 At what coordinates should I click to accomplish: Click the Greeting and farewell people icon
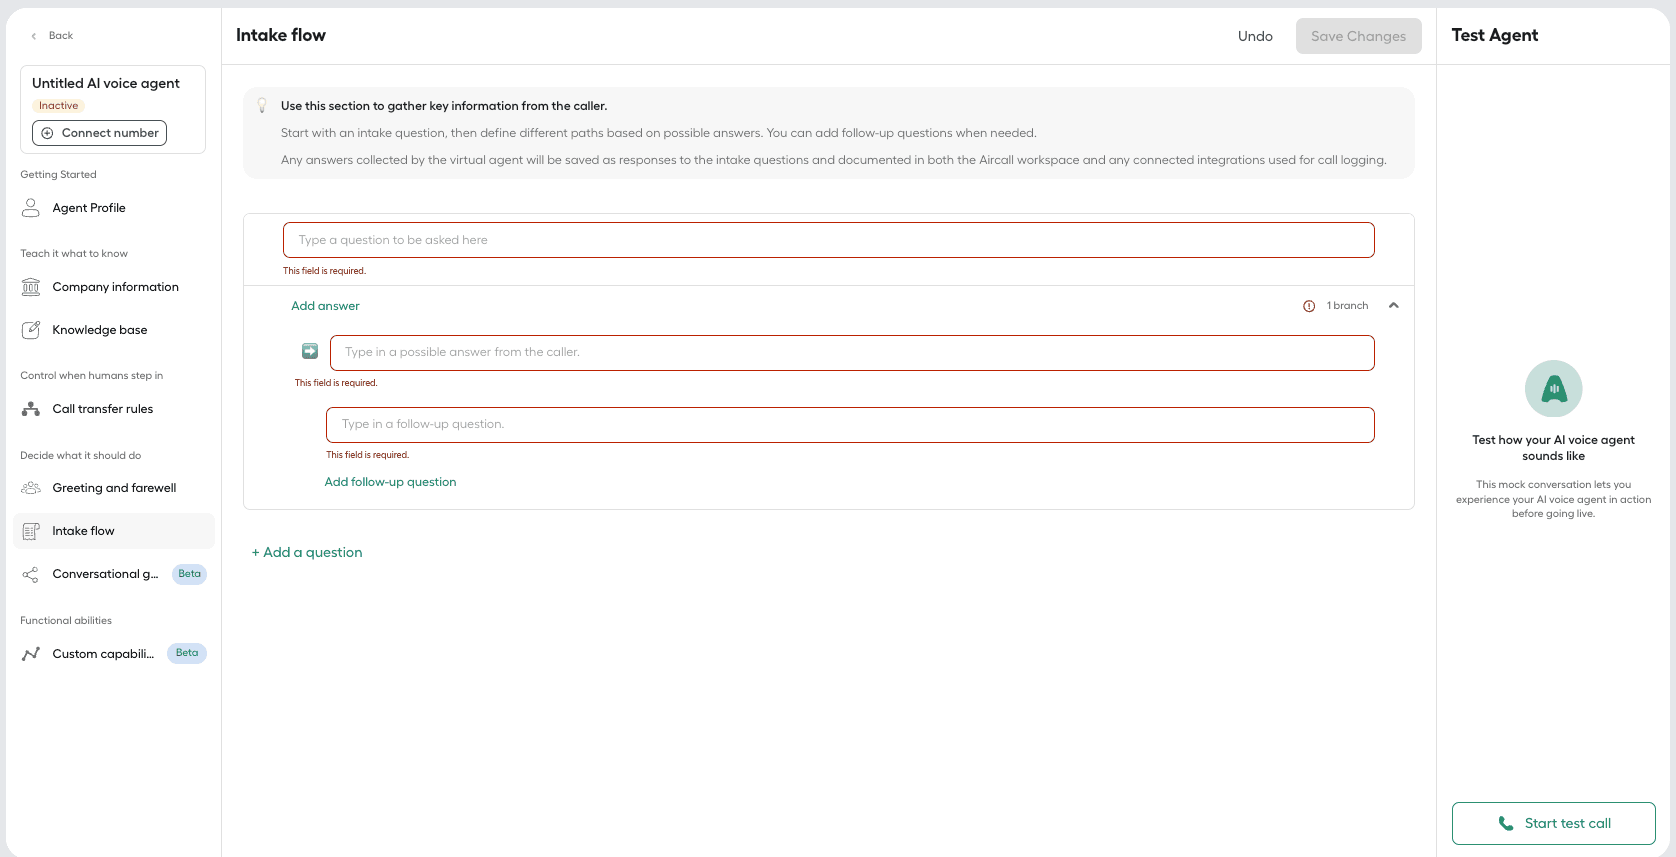(31, 488)
